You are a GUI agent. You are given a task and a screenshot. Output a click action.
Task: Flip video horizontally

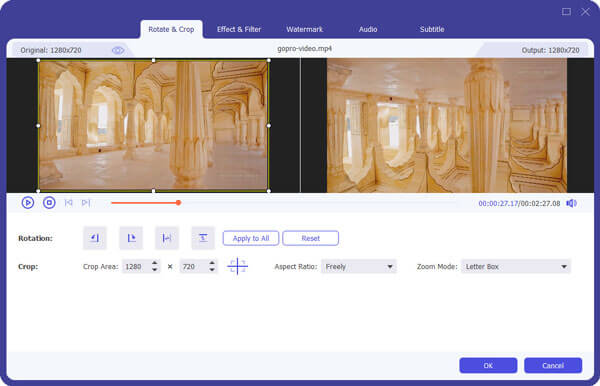tap(167, 238)
